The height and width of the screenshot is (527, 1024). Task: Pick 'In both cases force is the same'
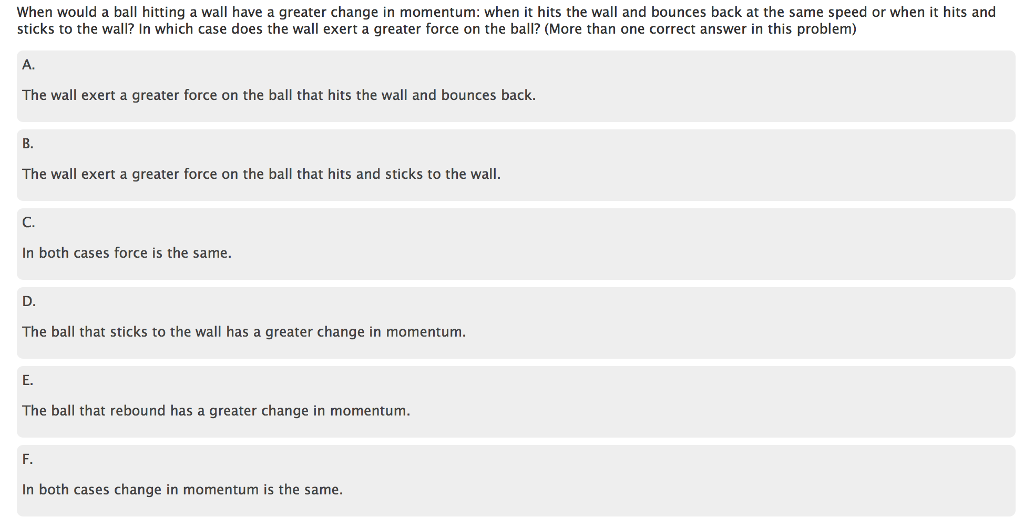coord(127,253)
